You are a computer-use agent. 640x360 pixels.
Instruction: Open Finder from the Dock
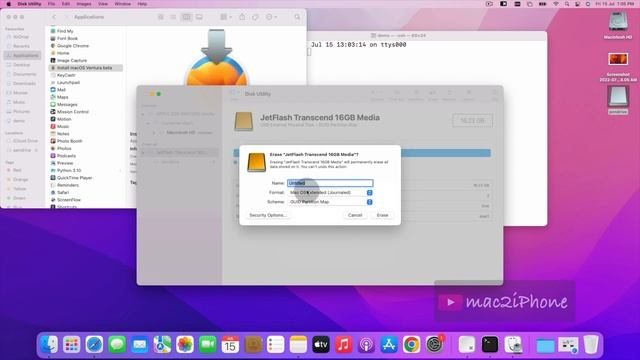(49, 344)
